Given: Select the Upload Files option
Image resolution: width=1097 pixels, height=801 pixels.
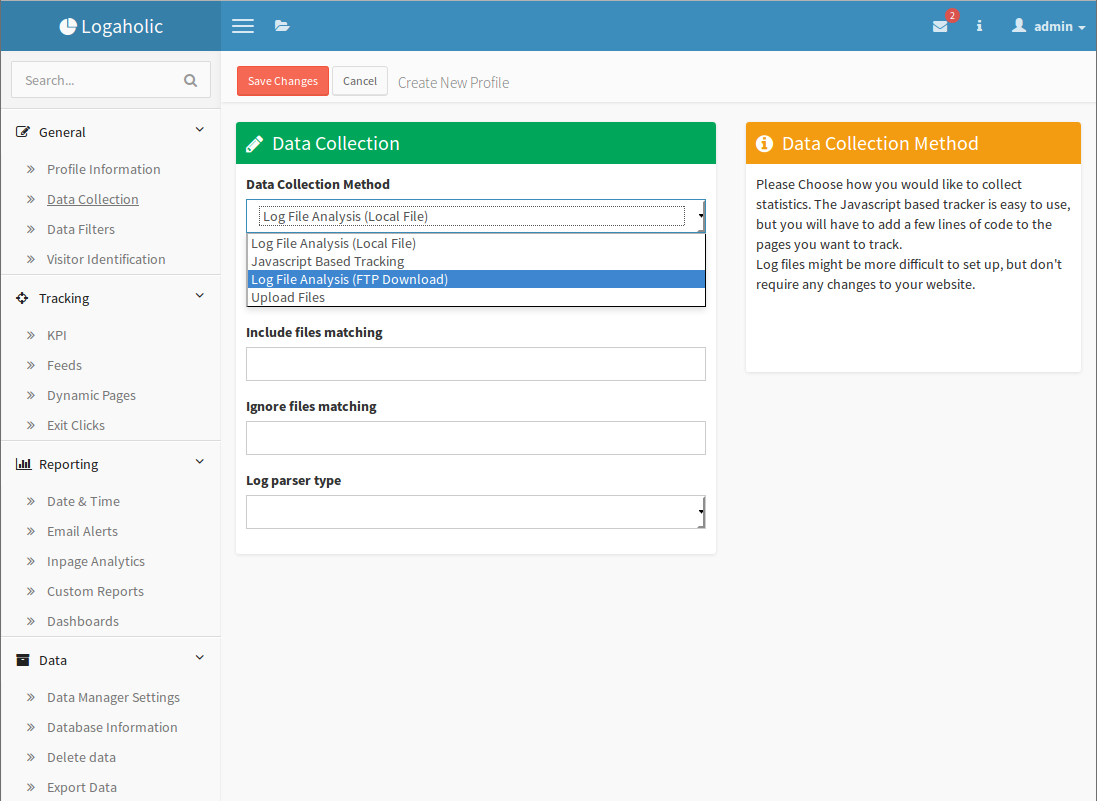Looking at the screenshot, I should [288, 298].
